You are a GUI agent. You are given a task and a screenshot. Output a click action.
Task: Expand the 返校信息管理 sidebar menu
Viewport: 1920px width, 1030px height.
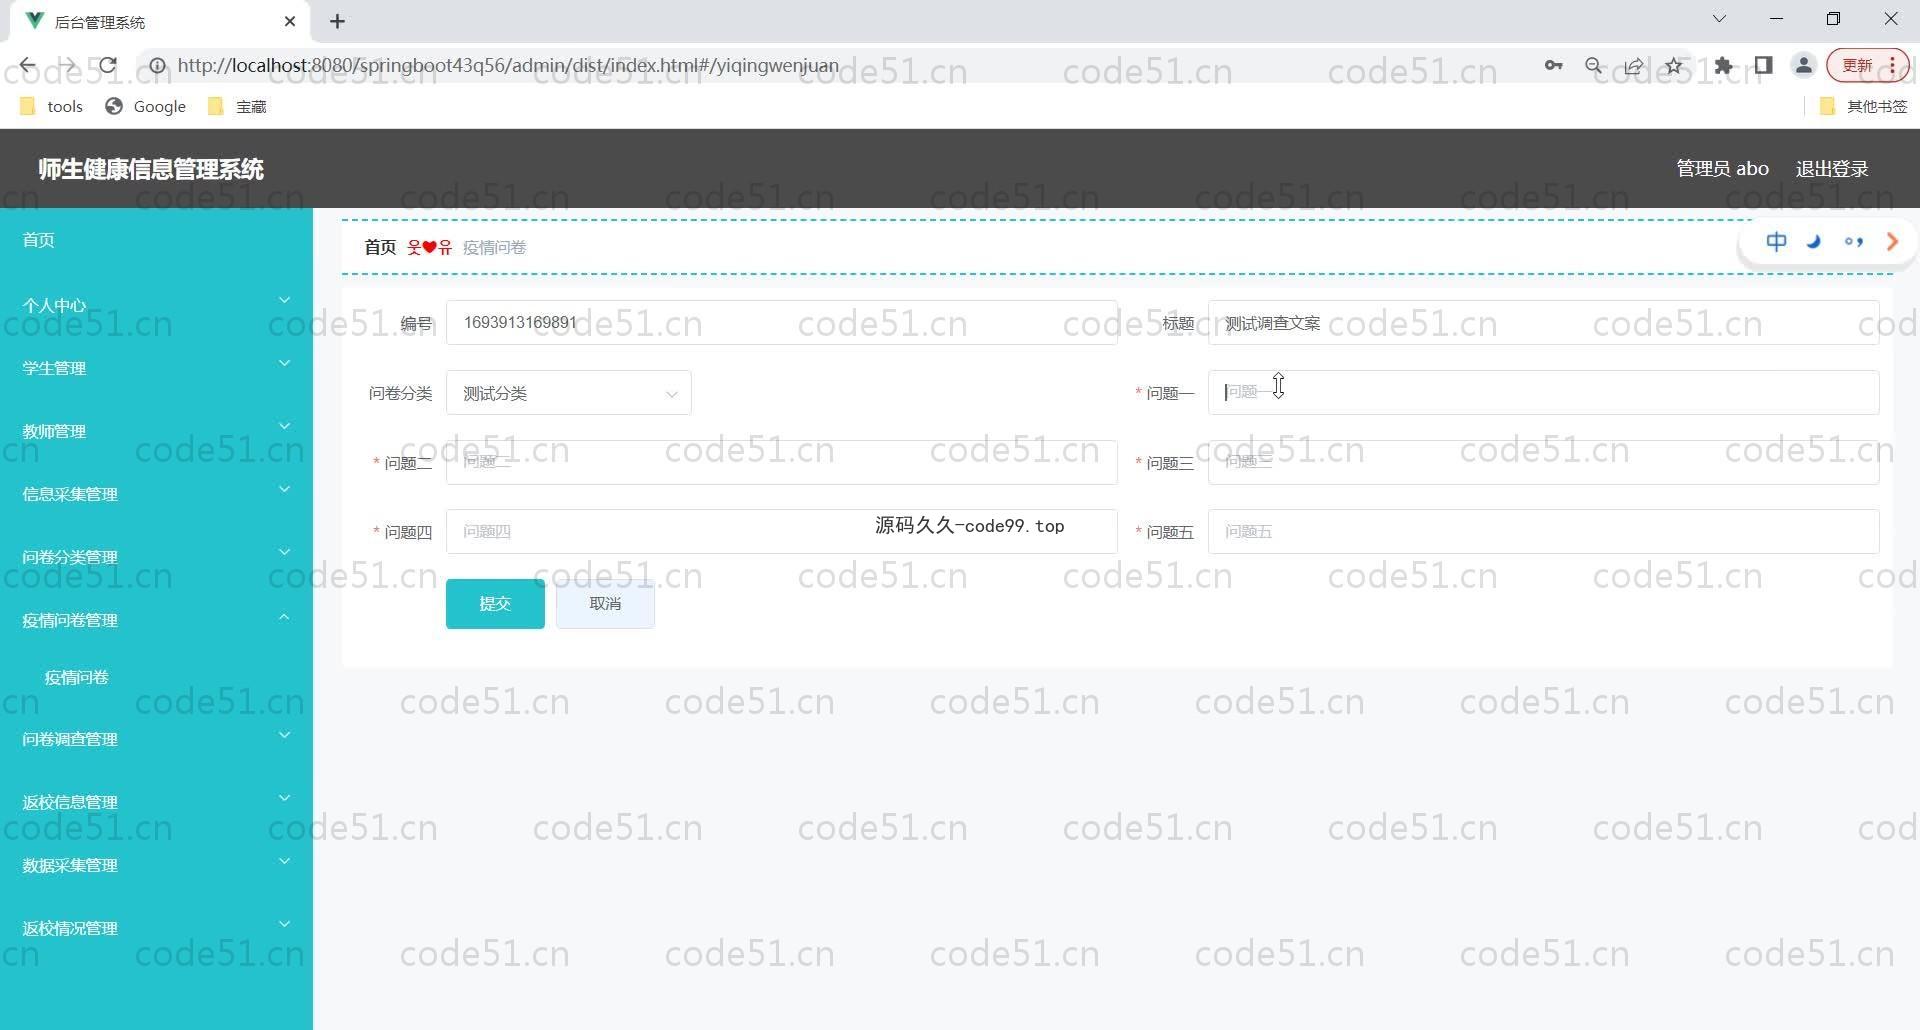(x=156, y=802)
